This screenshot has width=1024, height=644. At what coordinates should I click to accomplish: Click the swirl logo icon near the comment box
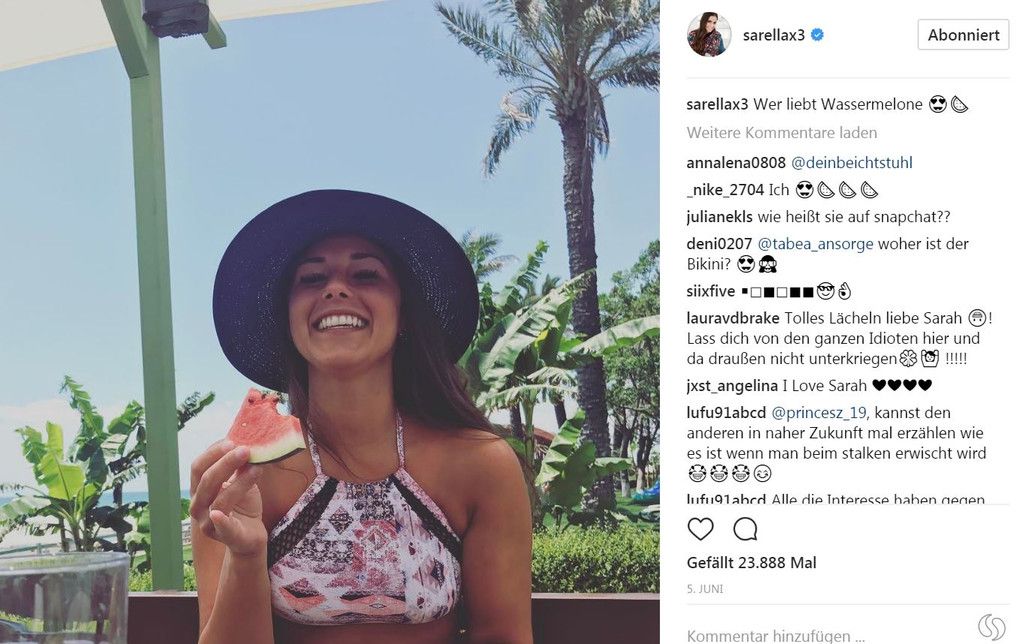(991, 628)
